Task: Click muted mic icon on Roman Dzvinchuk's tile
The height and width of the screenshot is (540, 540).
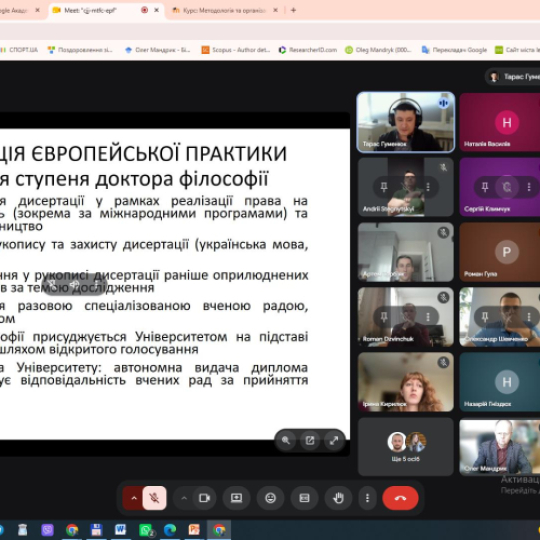Action: [x=444, y=298]
